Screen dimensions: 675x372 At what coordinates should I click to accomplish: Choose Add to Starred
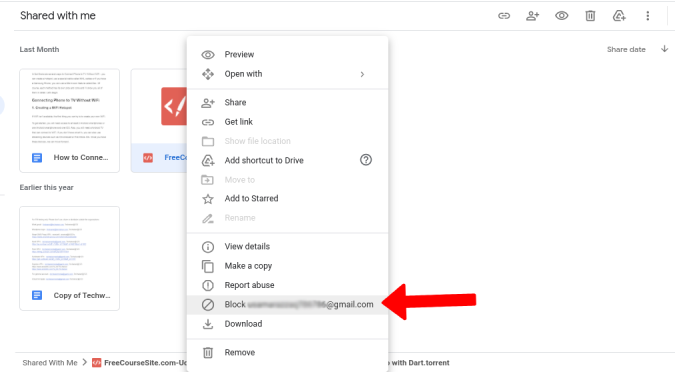point(288,198)
